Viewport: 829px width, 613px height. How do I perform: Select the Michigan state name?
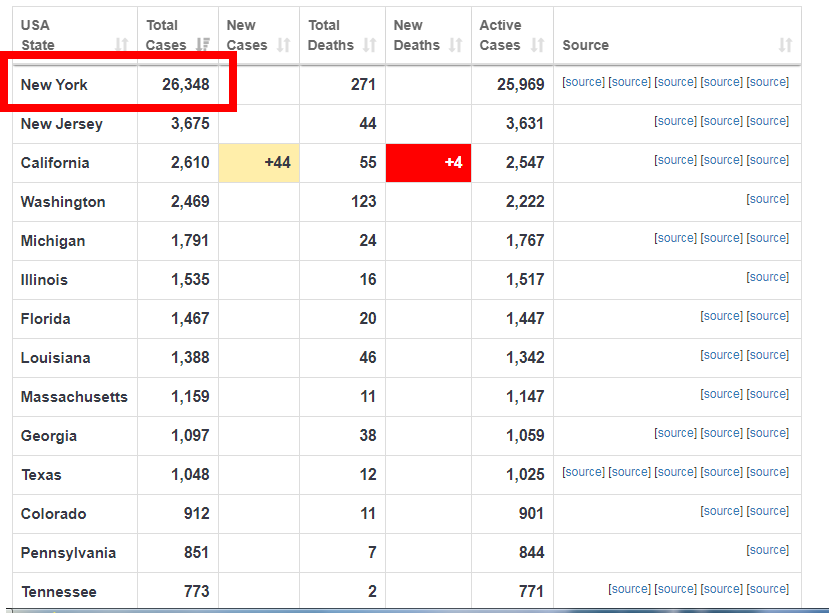53,241
